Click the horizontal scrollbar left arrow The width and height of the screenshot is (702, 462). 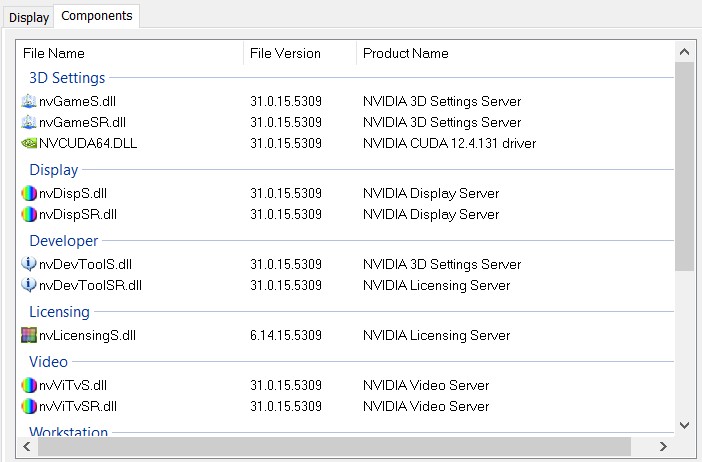27,446
